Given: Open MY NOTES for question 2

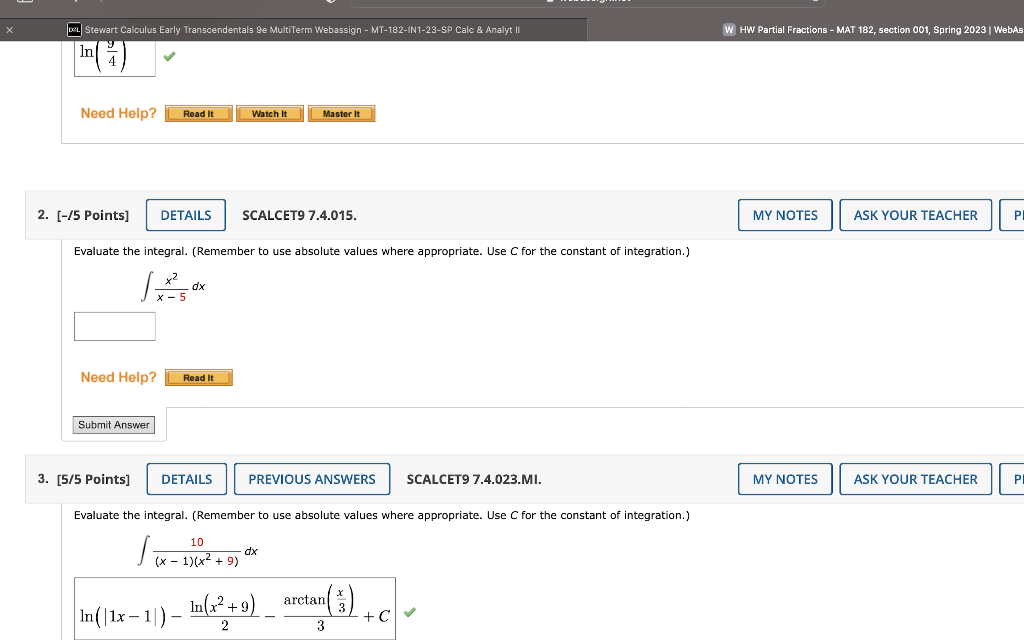Looking at the screenshot, I should (x=784, y=214).
